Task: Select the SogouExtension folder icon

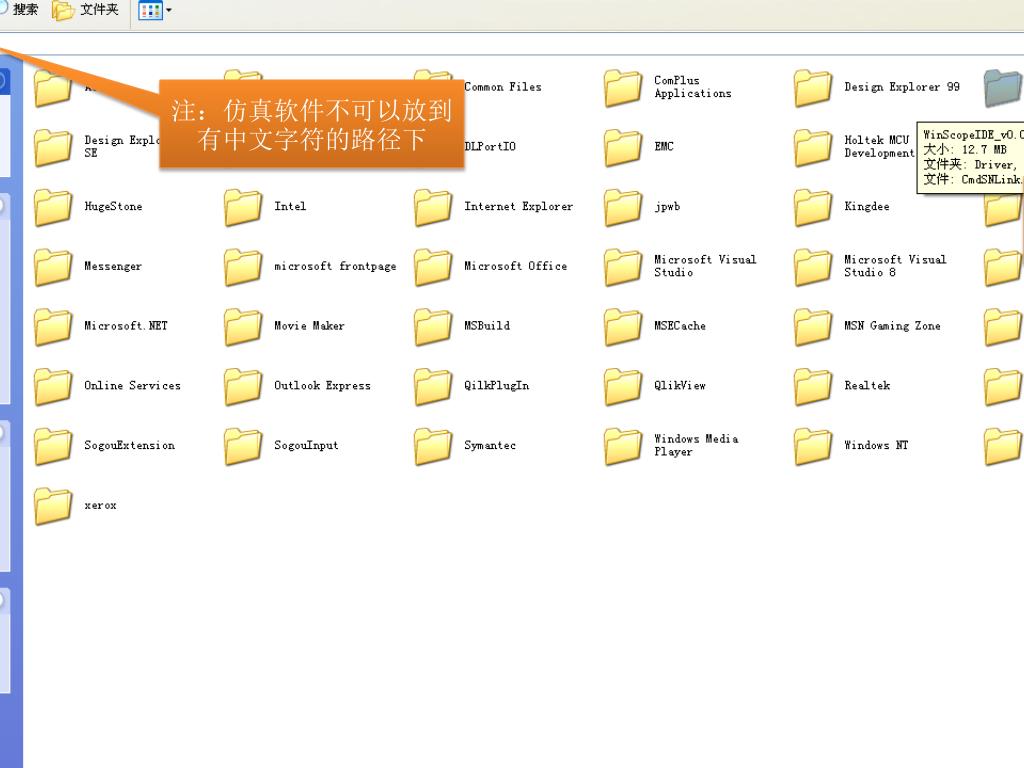Action: point(53,446)
